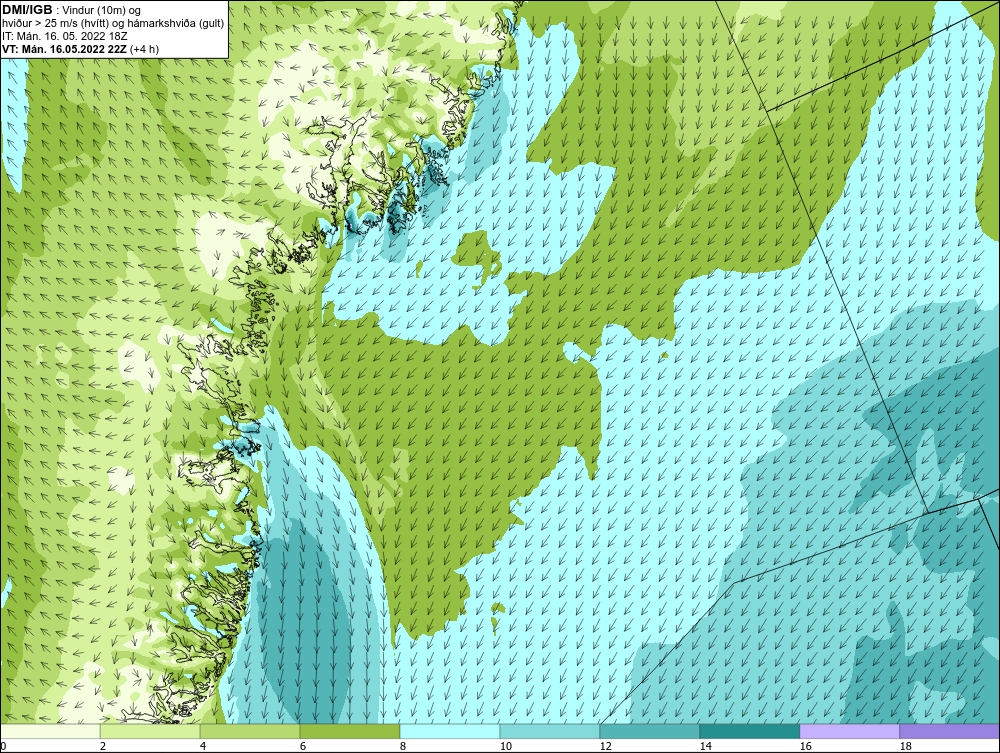Click the 2–4 m/s light green swatch
Viewport: 1000px width, 753px height.
point(150,731)
